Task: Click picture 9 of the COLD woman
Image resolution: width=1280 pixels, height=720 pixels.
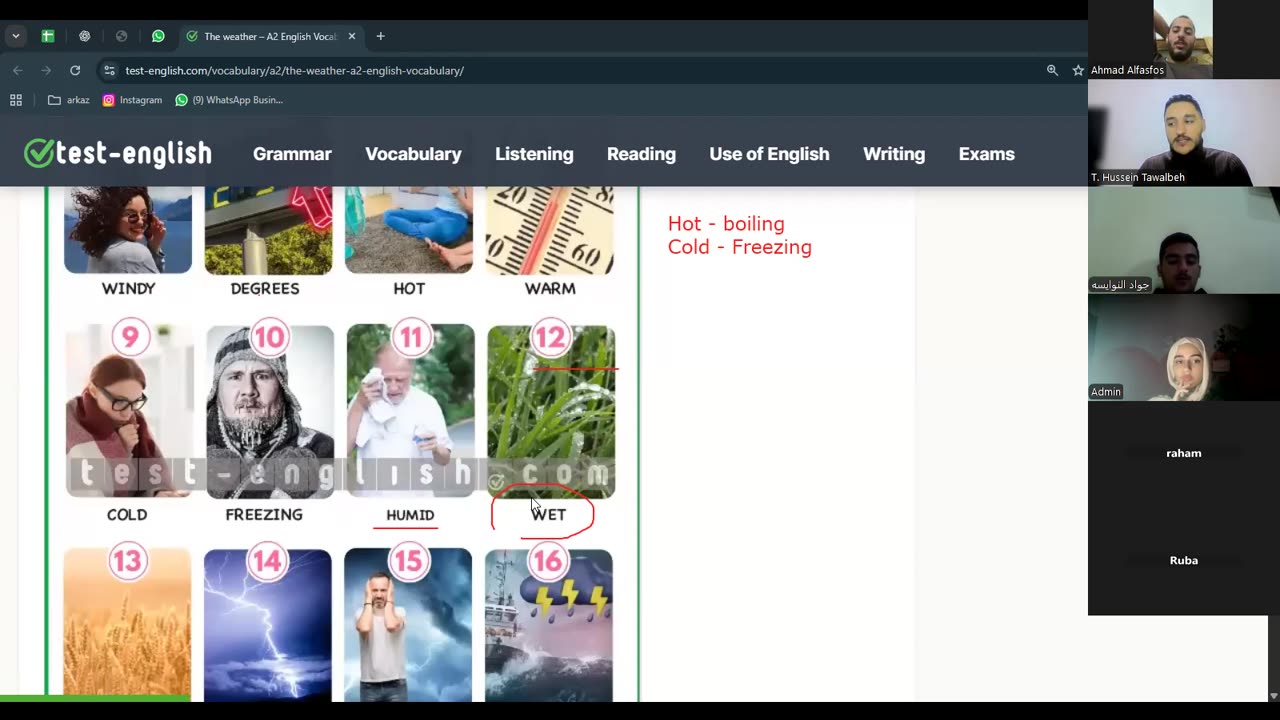Action: tap(130, 410)
